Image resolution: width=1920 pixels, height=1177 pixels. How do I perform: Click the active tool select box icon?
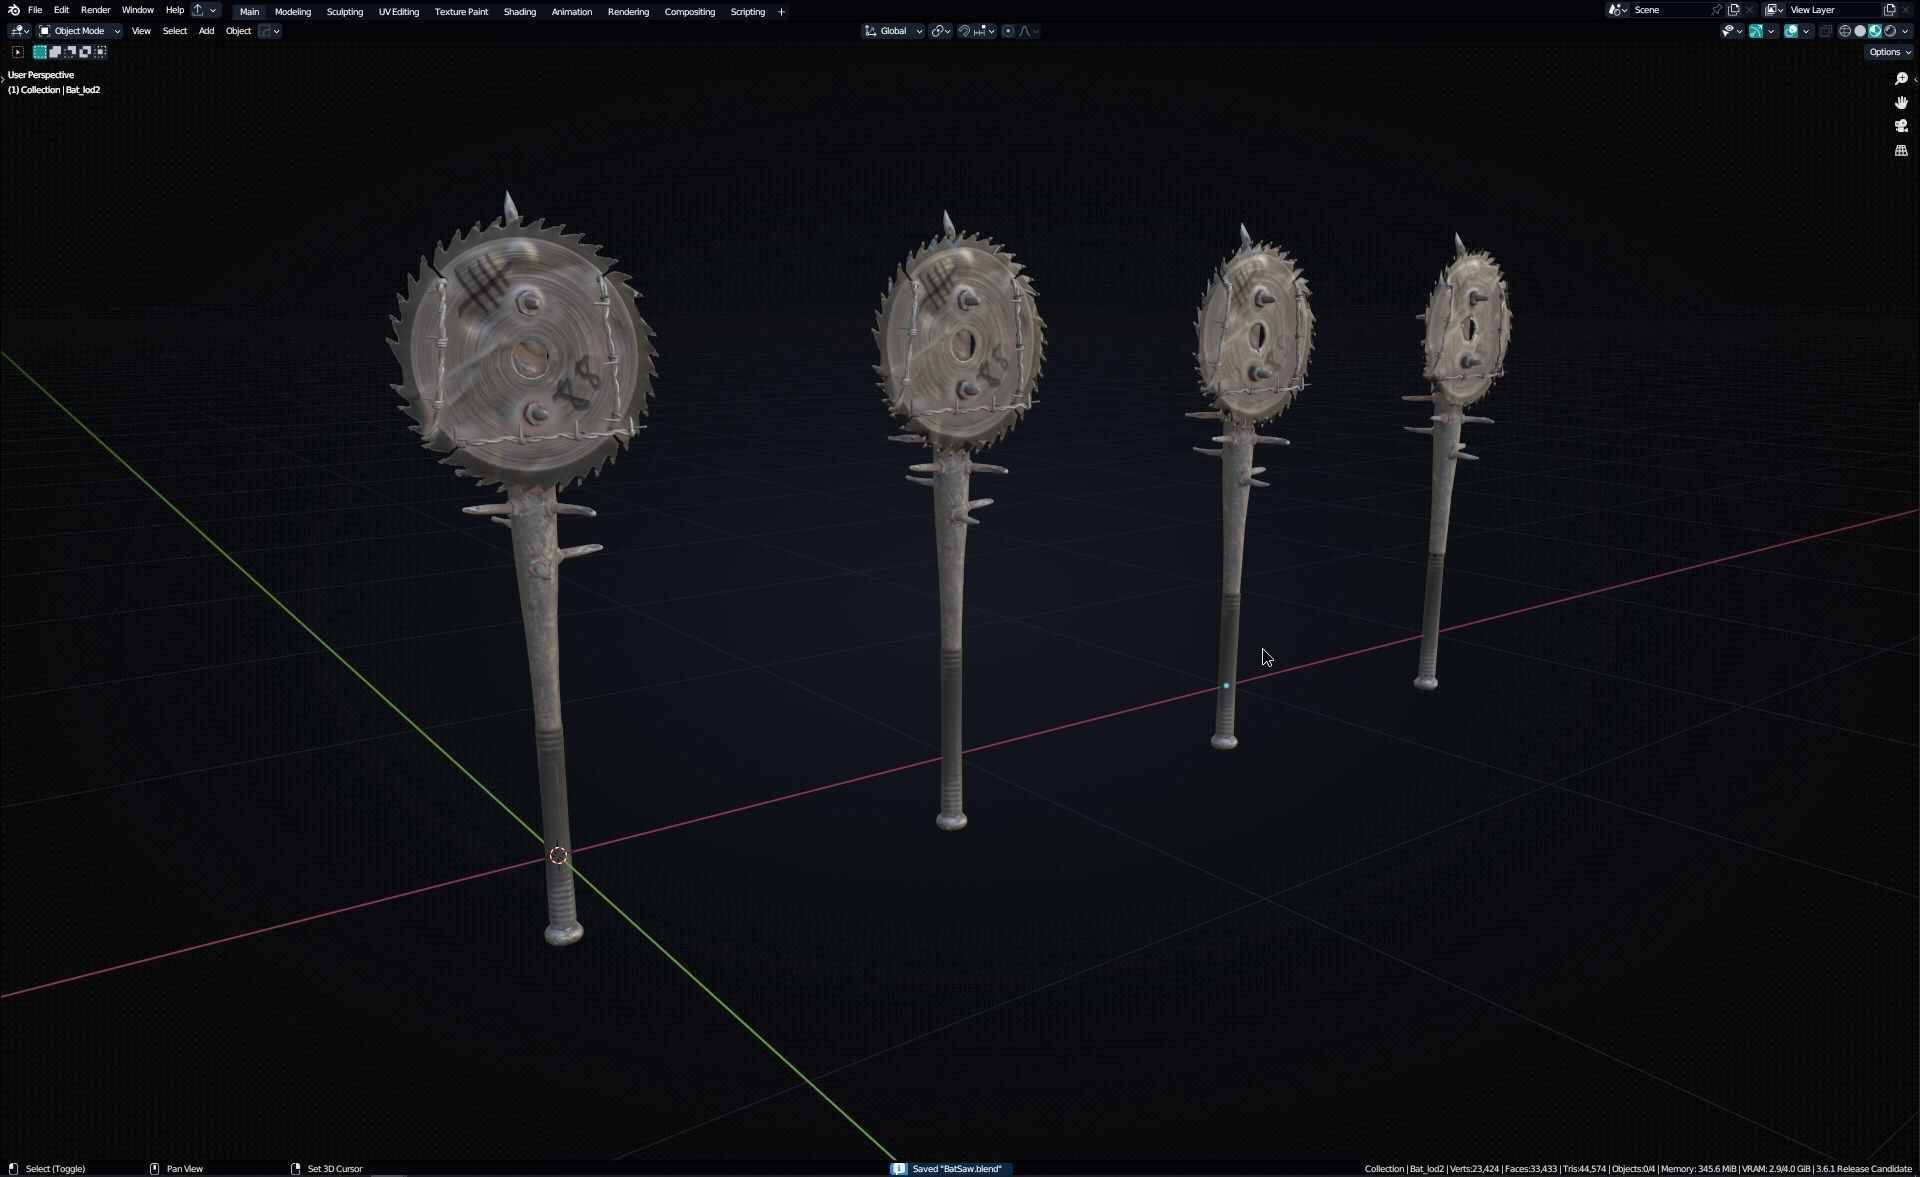coord(18,52)
